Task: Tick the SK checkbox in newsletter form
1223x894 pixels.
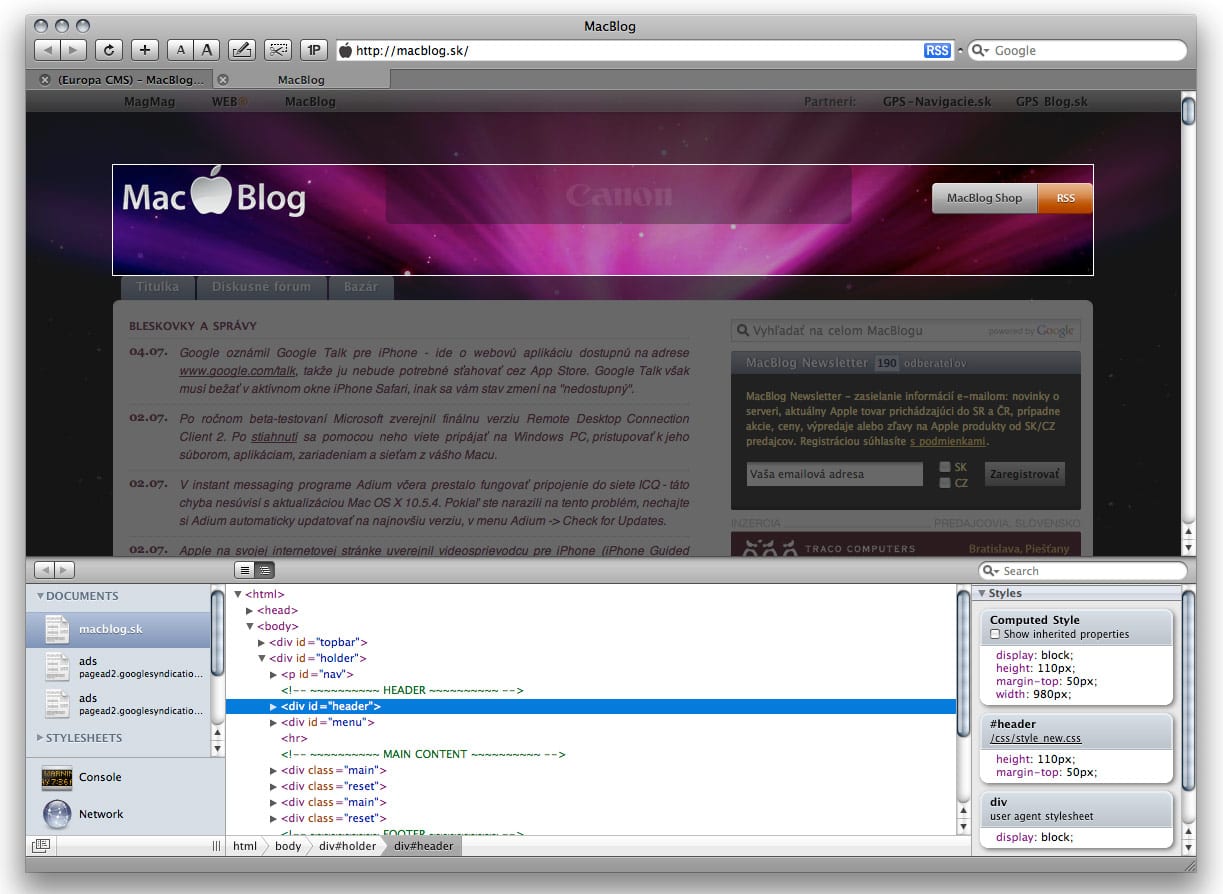Action: (945, 467)
